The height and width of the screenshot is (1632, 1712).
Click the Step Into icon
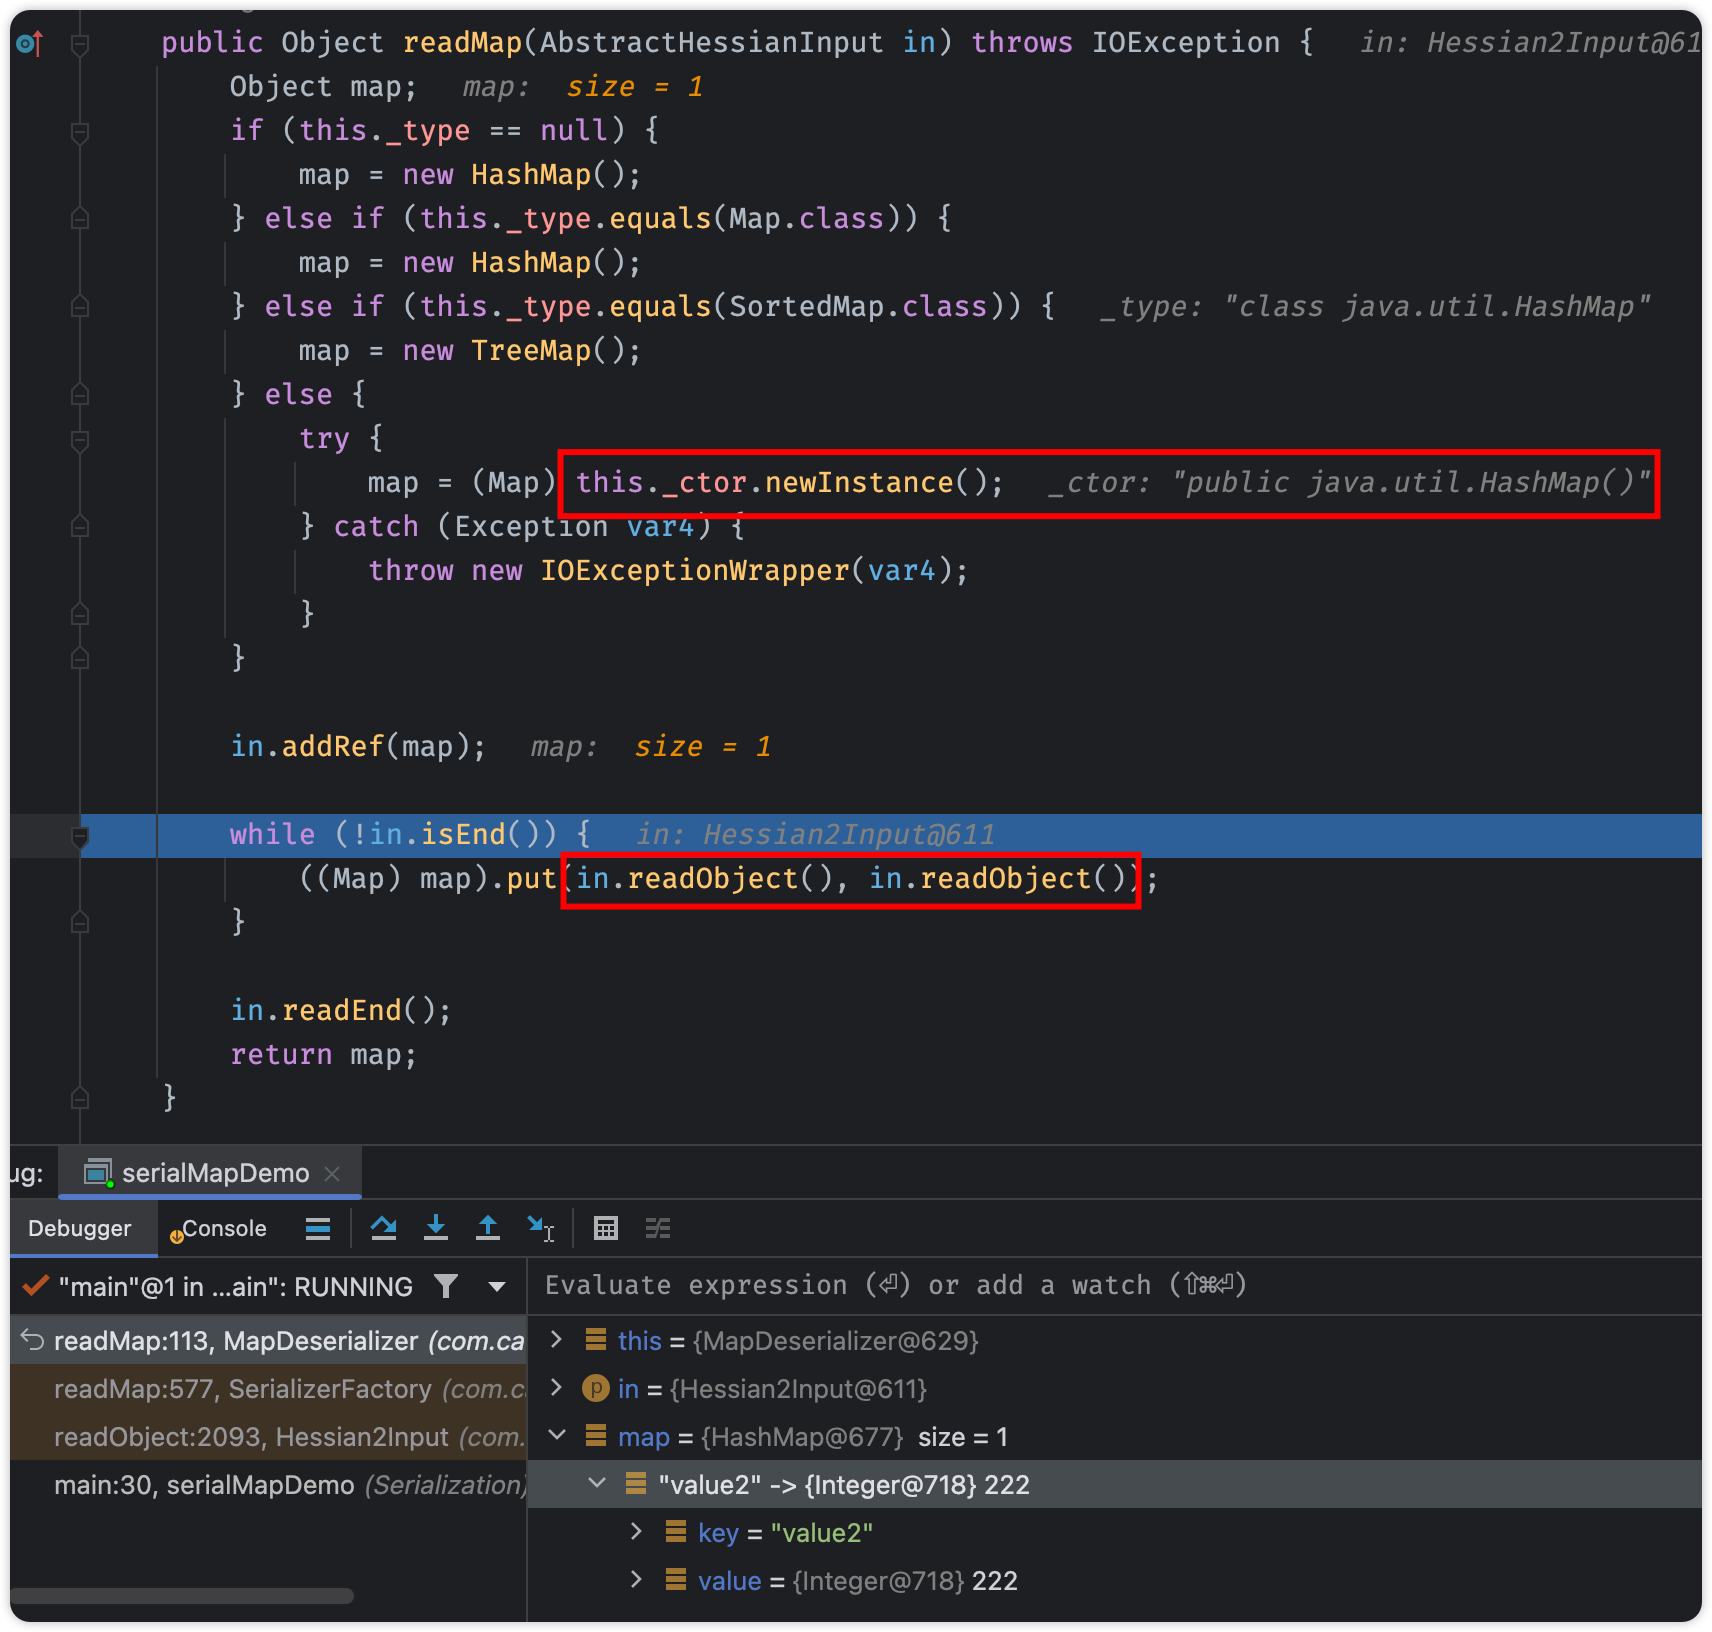coord(436,1228)
